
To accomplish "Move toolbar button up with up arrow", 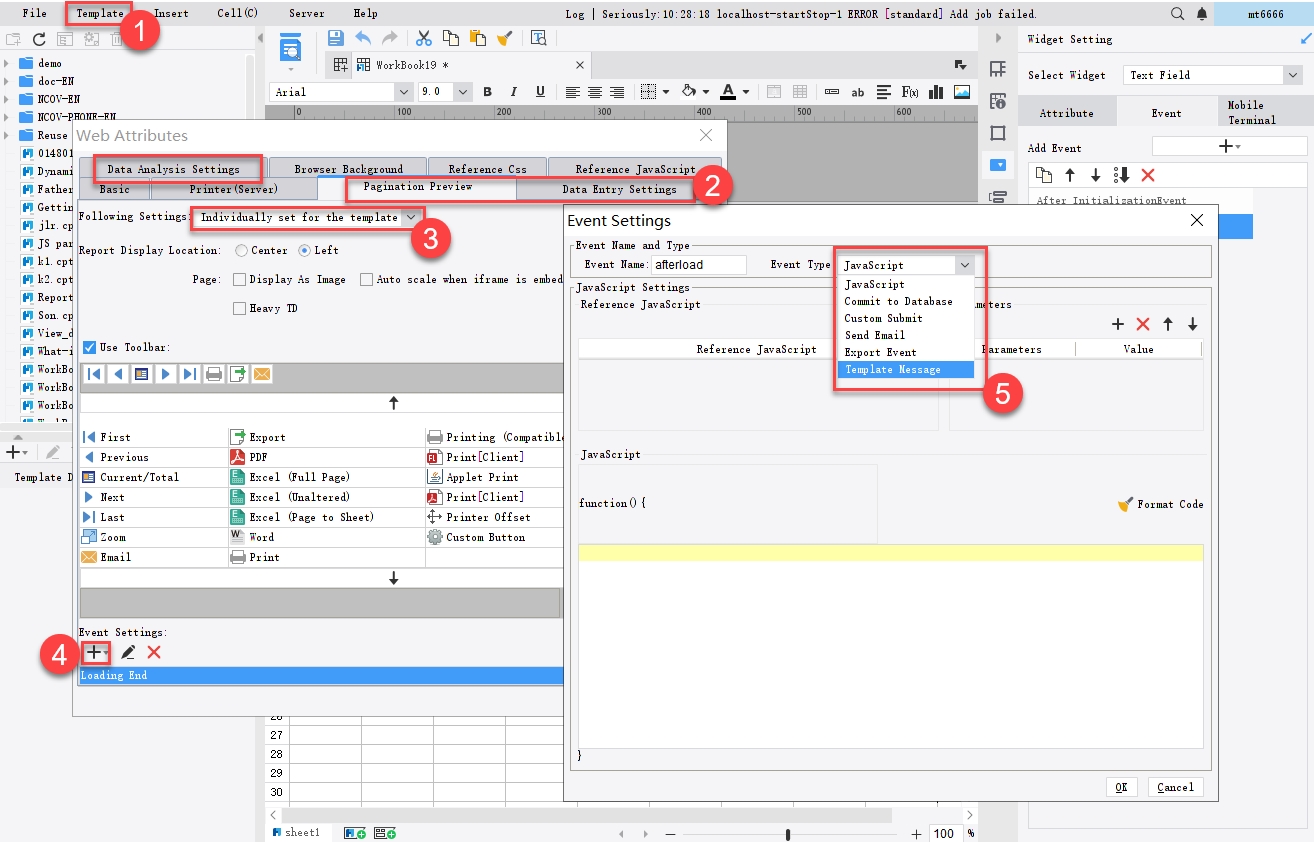I will click(x=393, y=402).
